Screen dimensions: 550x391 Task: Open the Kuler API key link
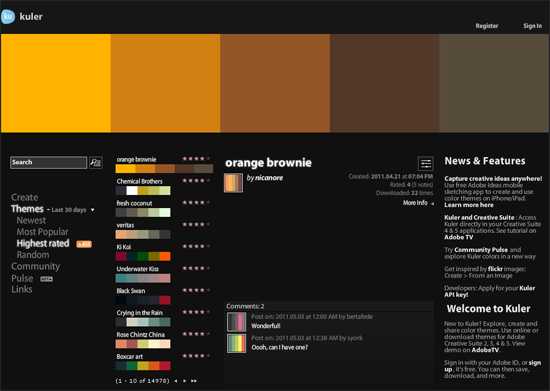[x=490, y=291]
